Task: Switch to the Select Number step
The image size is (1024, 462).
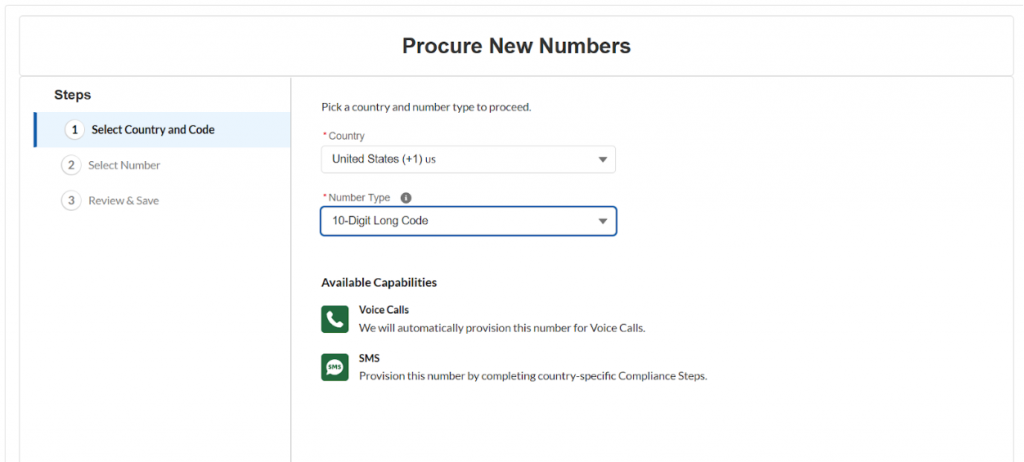Action: [x=124, y=165]
